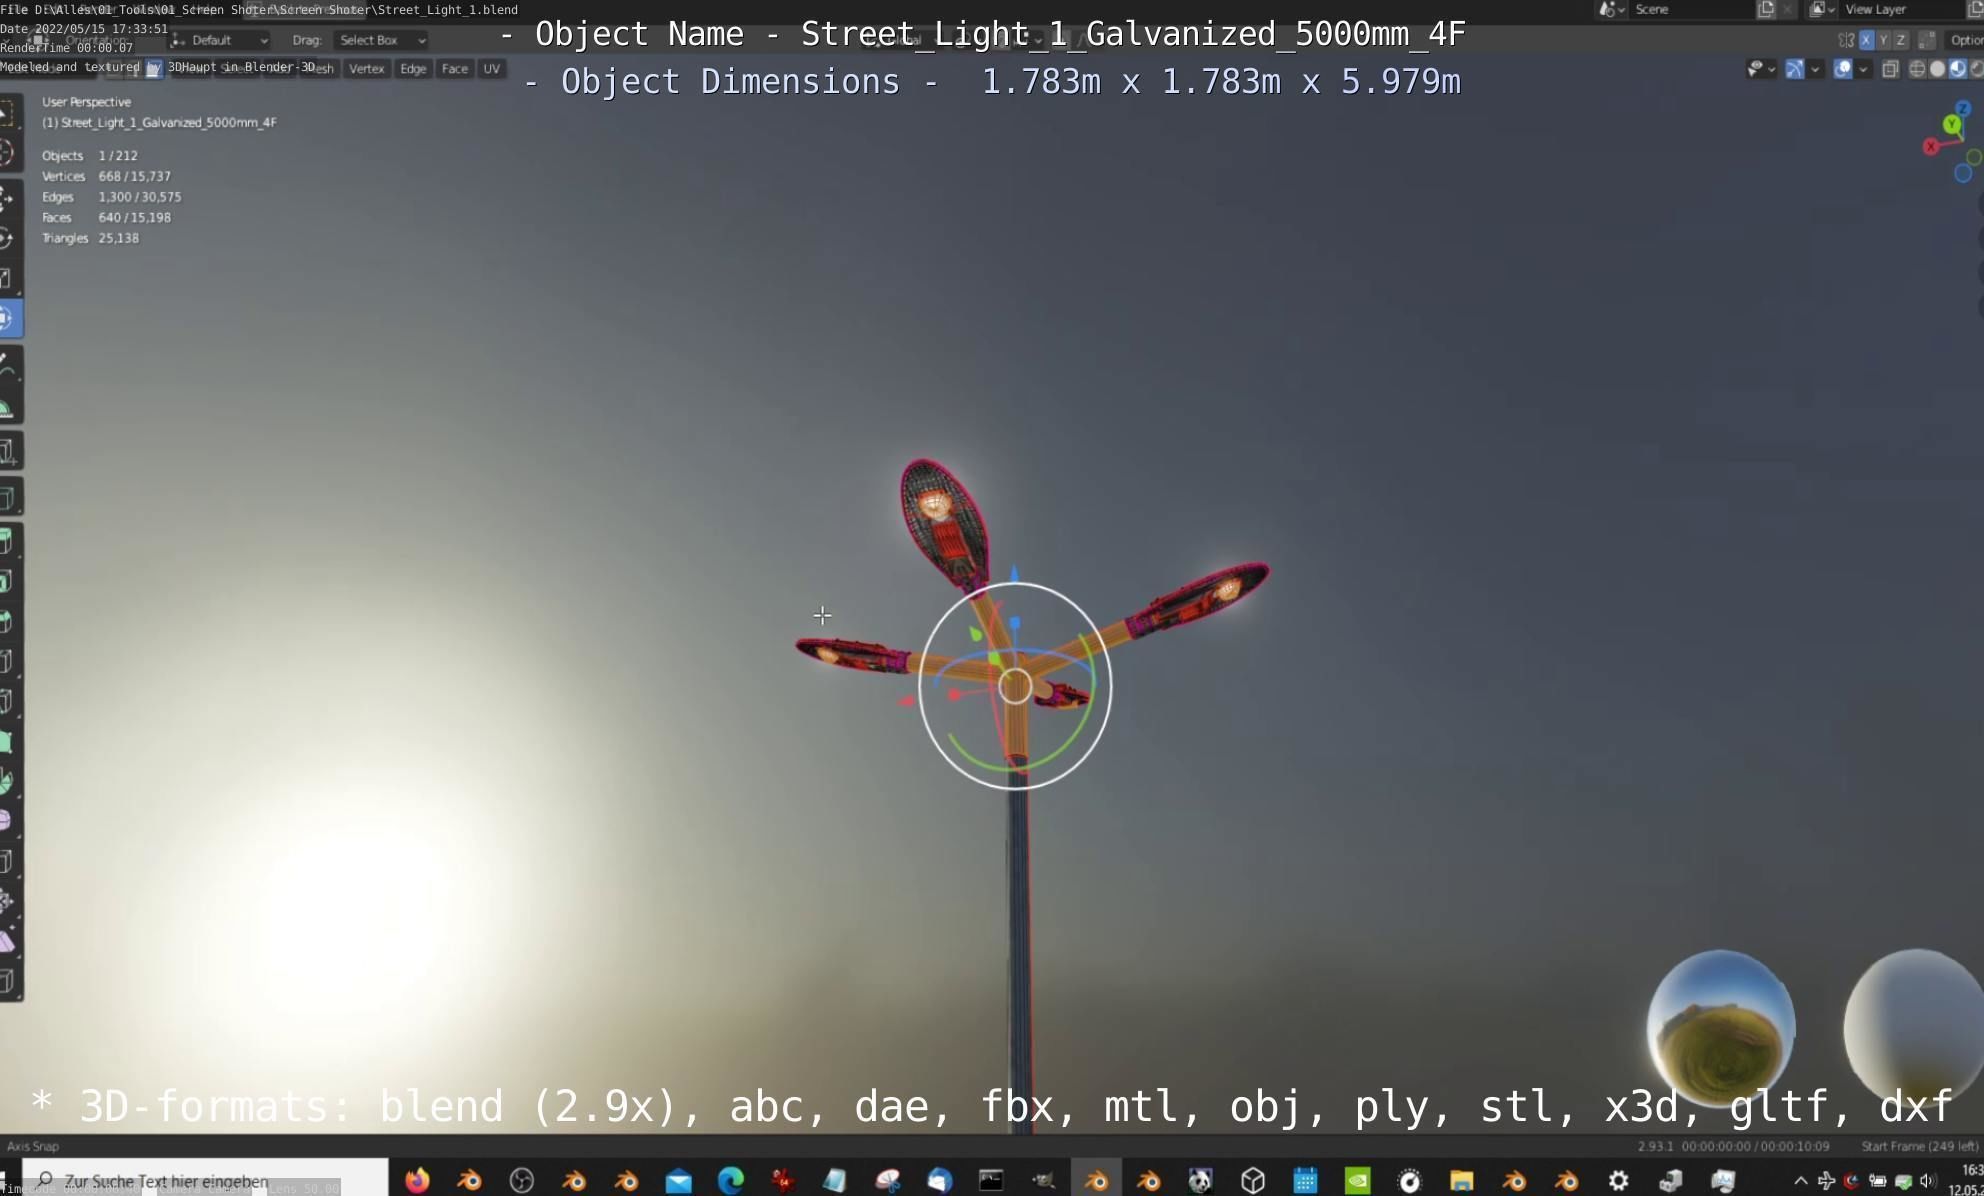
Task: Open the Mail app from the taskbar
Action: point(678,1181)
